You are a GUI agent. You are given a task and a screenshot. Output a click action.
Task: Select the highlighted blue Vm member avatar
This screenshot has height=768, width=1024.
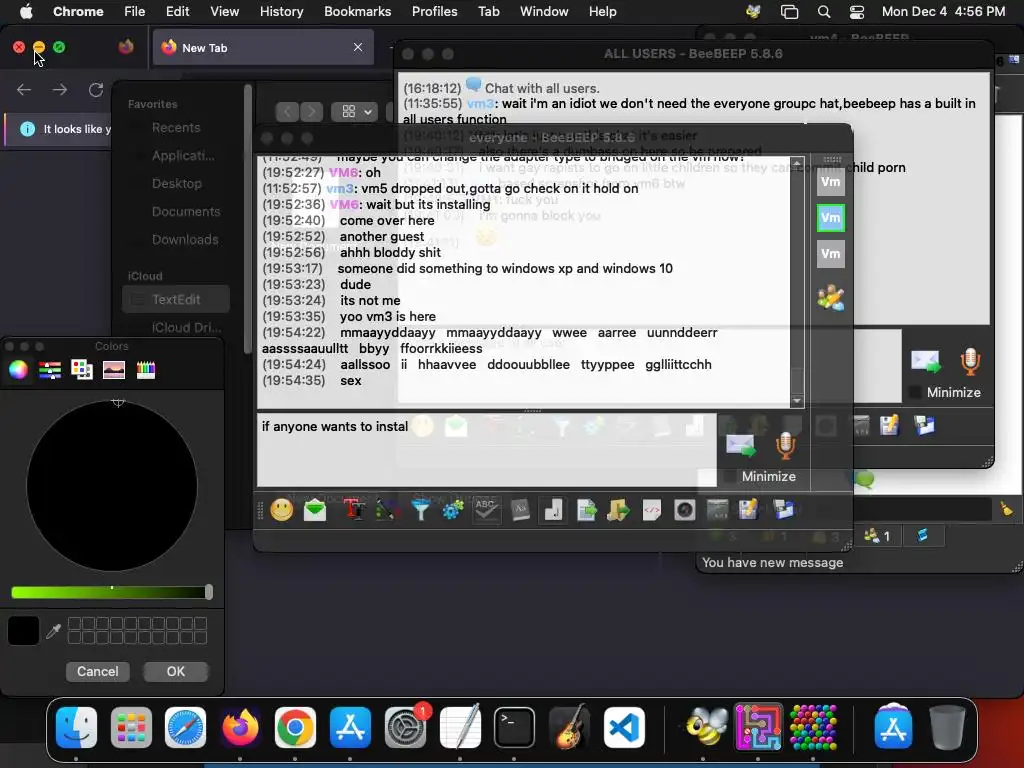(x=831, y=217)
